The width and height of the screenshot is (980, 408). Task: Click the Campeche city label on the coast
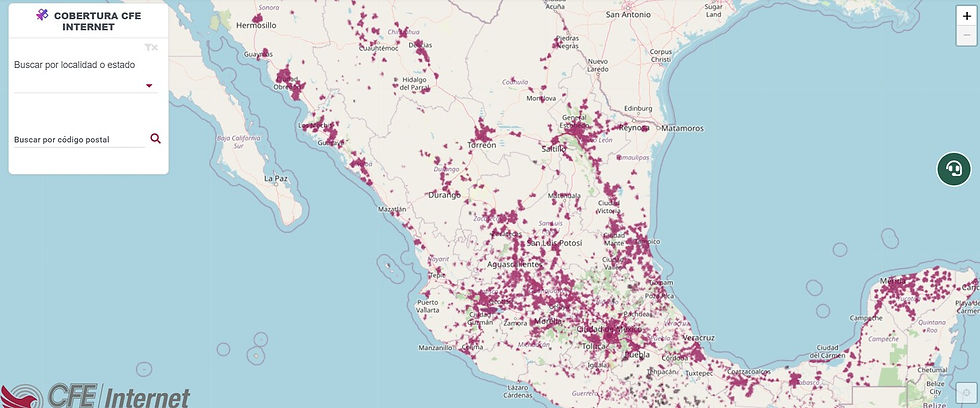click(x=866, y=318)
